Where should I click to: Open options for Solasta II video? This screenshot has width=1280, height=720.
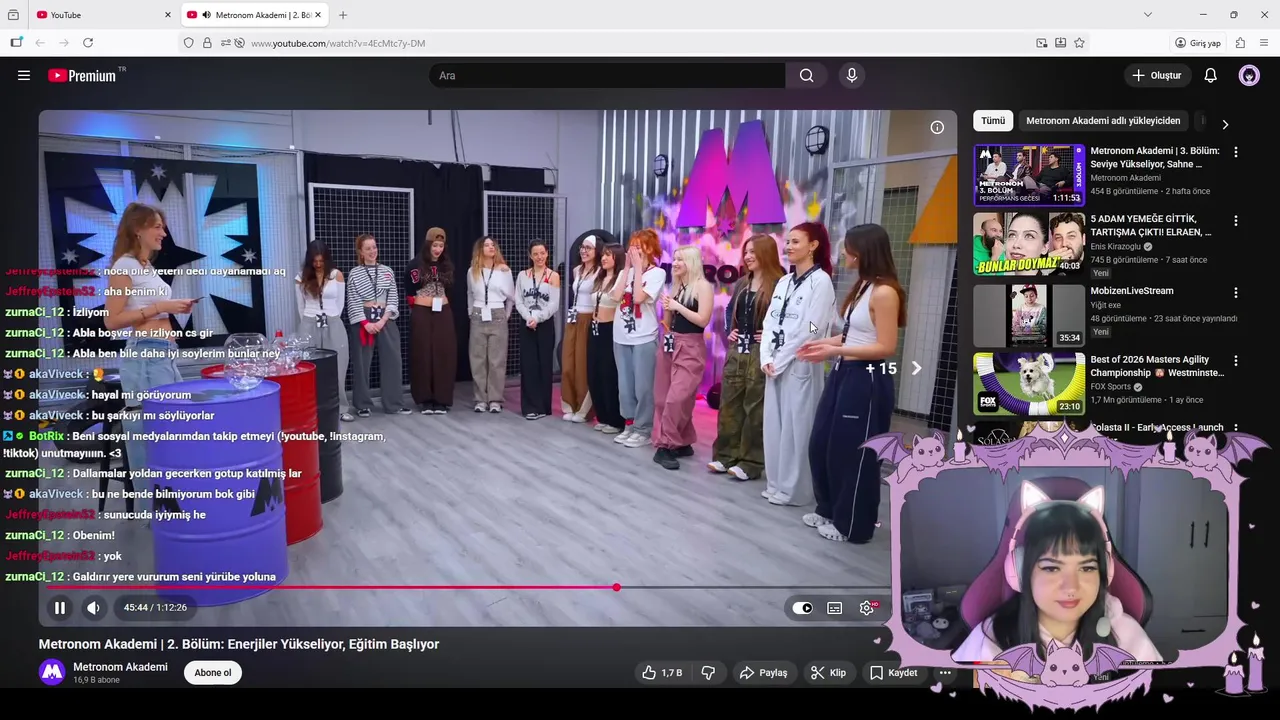click(1236, 428)
